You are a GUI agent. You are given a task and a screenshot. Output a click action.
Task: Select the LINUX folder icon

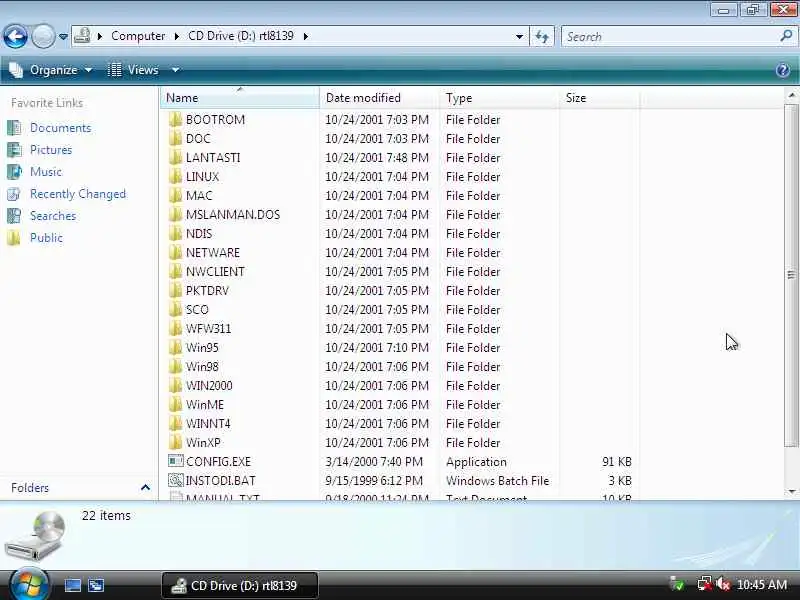(175, 177)
